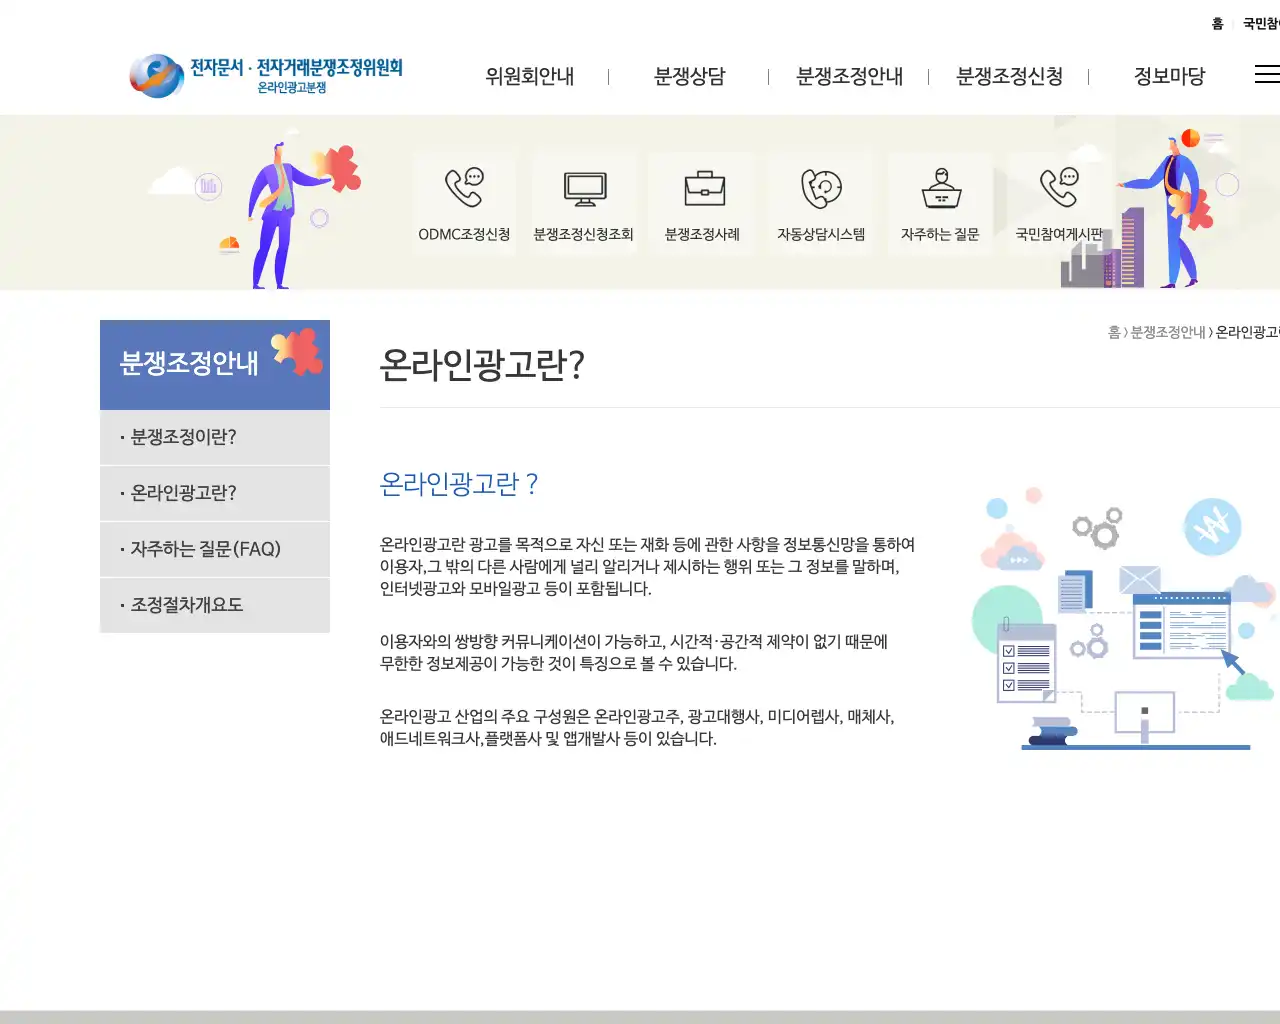Open the 분쟁상담 menu

(x=690, y=76)
